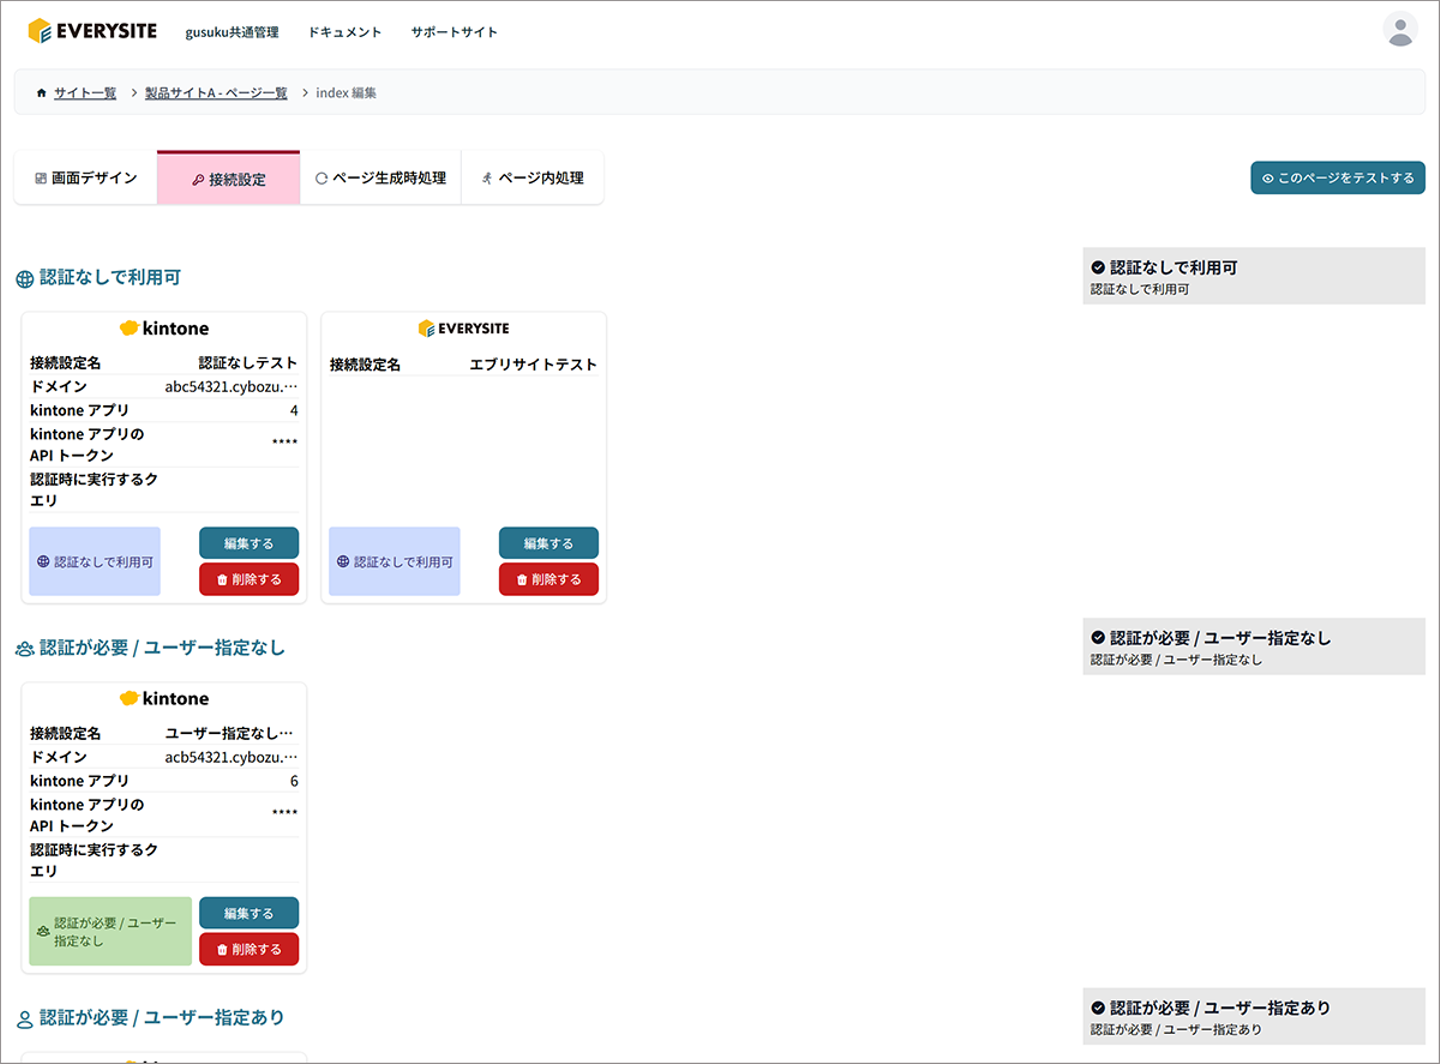Click the kintone logo on ユーザー指定なし card
Viewport: 1440px width, 1064px height.
tap(164, 698)
